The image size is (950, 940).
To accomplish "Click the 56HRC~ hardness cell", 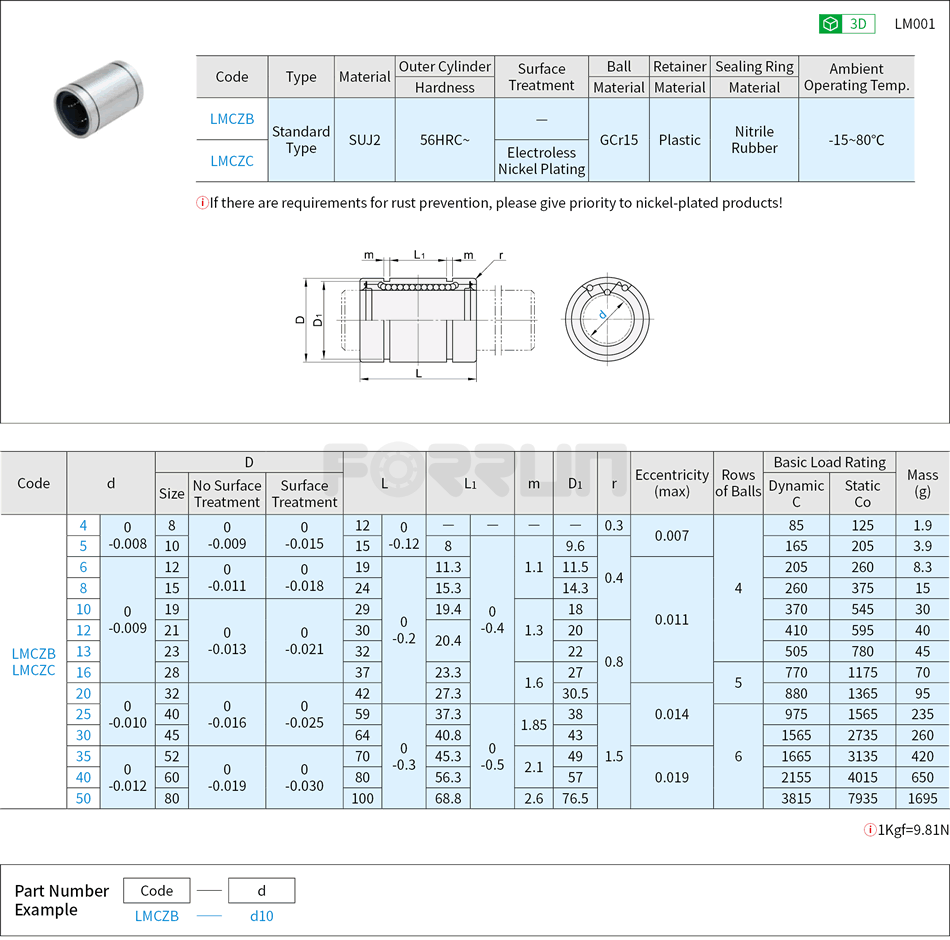I will coord(444,140).
